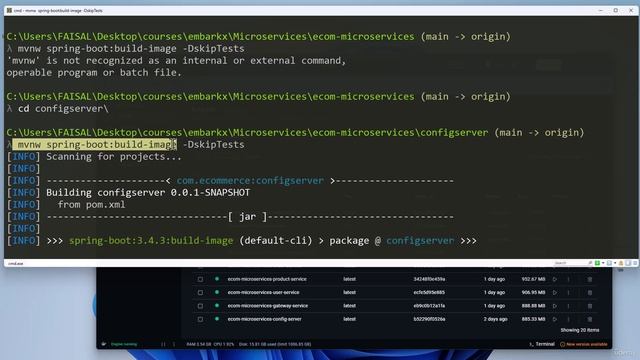640x360 pixels.
Task: Open more-actions menu for config-server row
Action: point(568,319)
